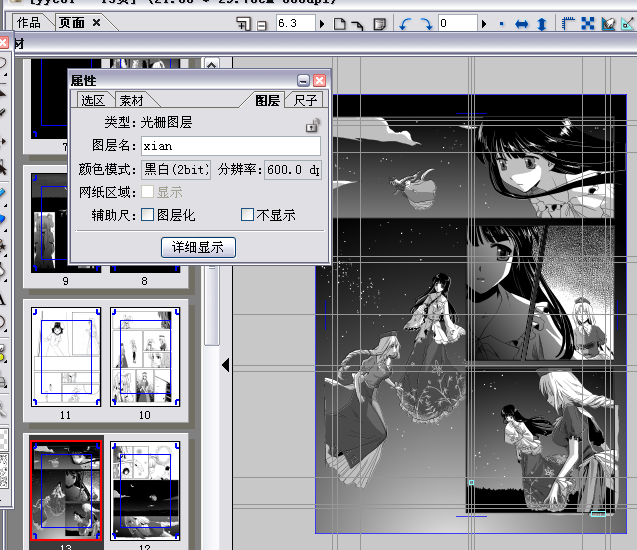Open the 作品 tab at top left
637x550 pixels.
[28, 22]
